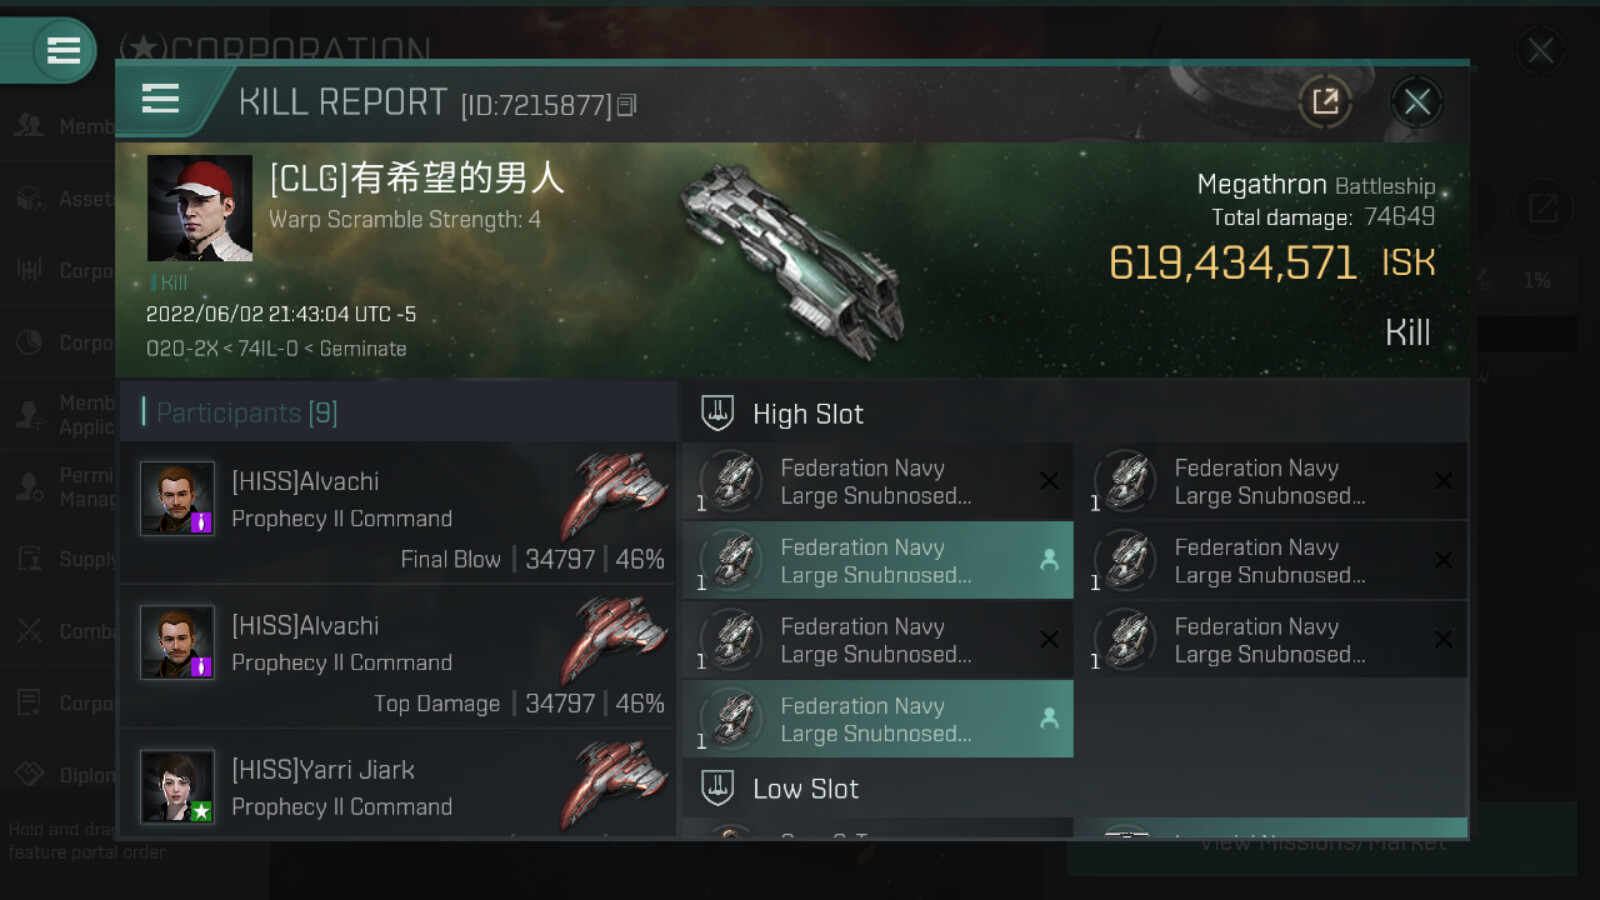Click the first left-column Federation Navy Snubnosed module

(878, 481)
